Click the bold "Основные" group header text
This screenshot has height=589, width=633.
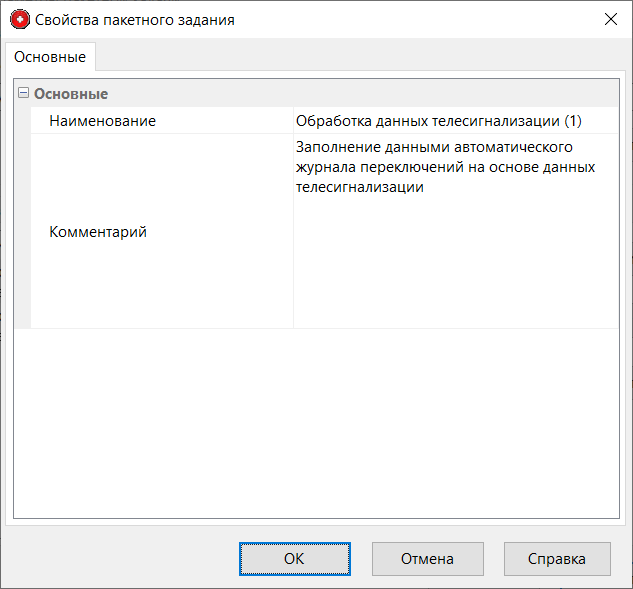point(71,94)
